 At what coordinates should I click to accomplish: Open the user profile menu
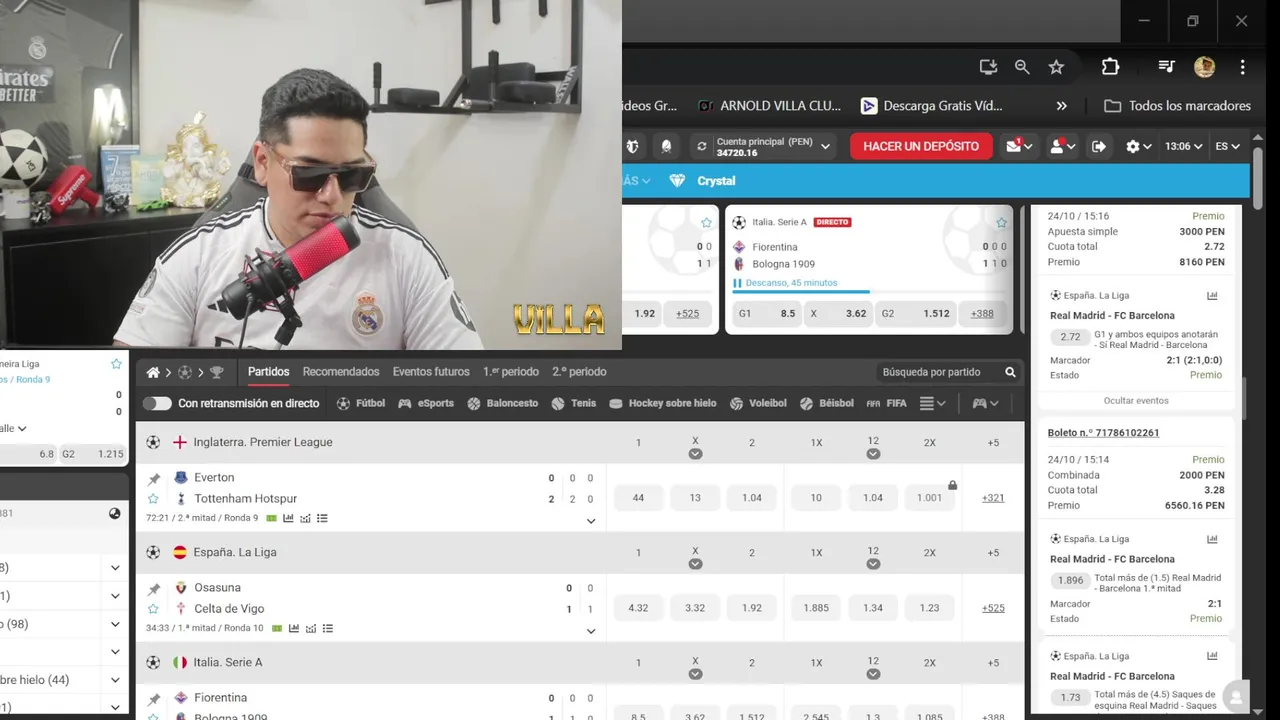1061,146
